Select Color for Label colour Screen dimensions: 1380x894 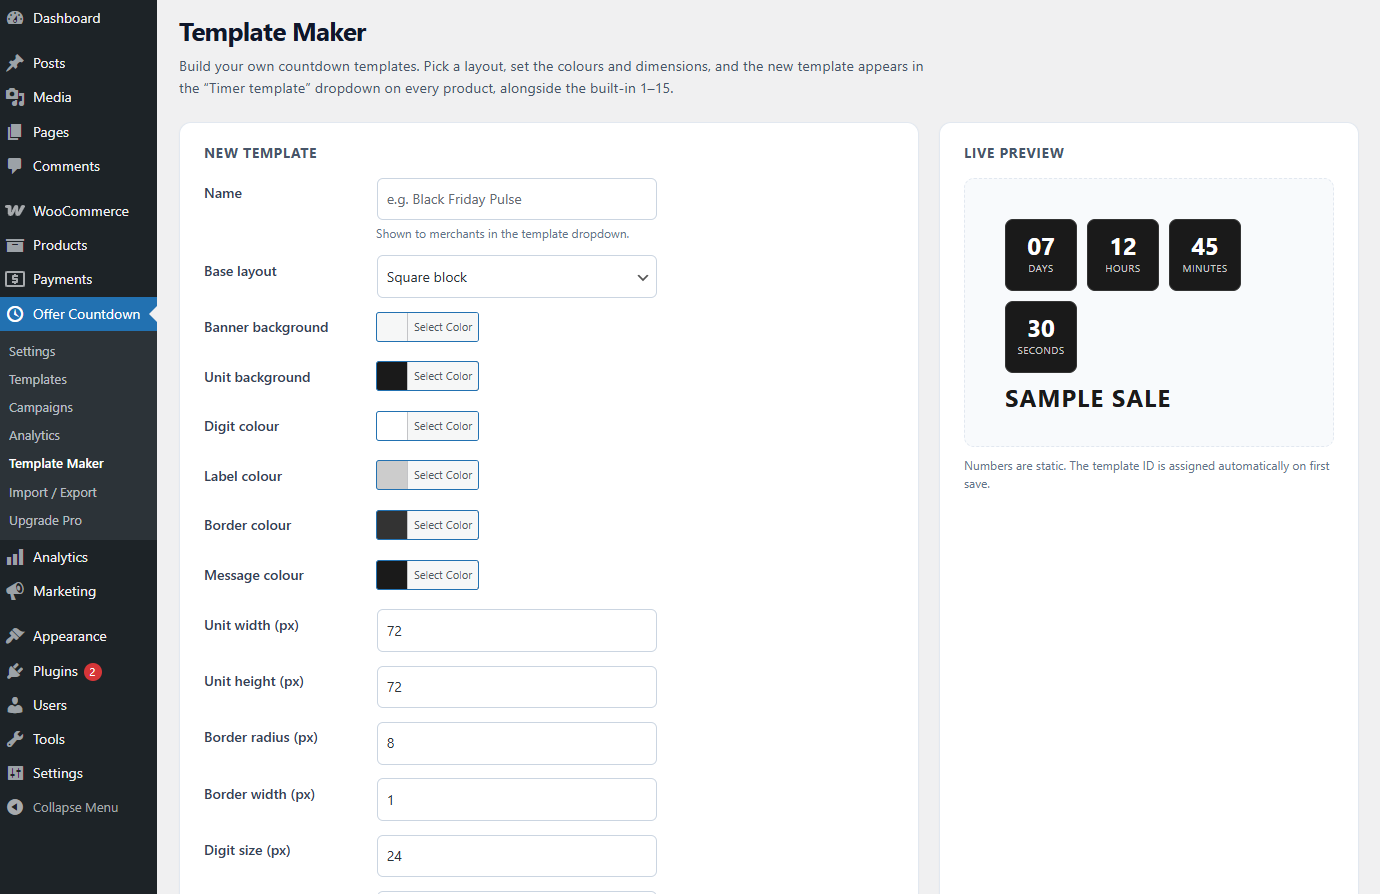[443, 475]
